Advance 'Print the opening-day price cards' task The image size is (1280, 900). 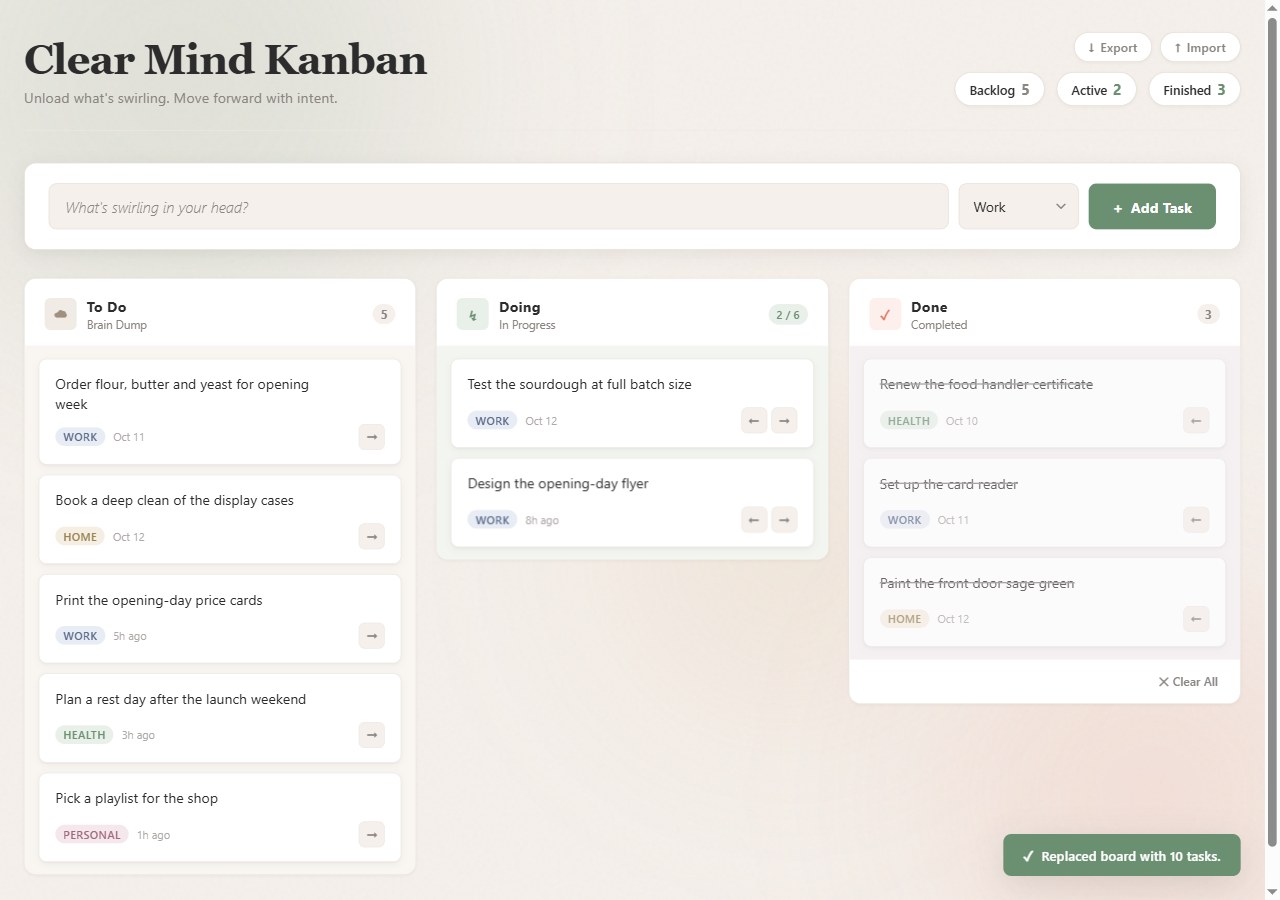(372, 636)
